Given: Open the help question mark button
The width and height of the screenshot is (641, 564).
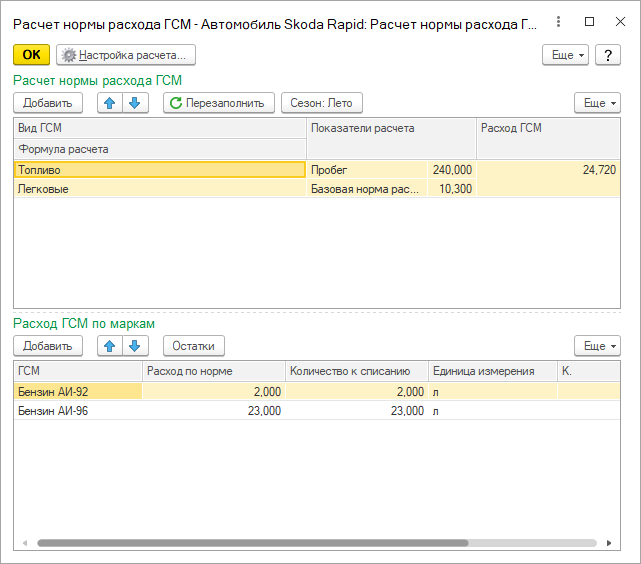Looking at the screenshot, I should tap(608, 55).
